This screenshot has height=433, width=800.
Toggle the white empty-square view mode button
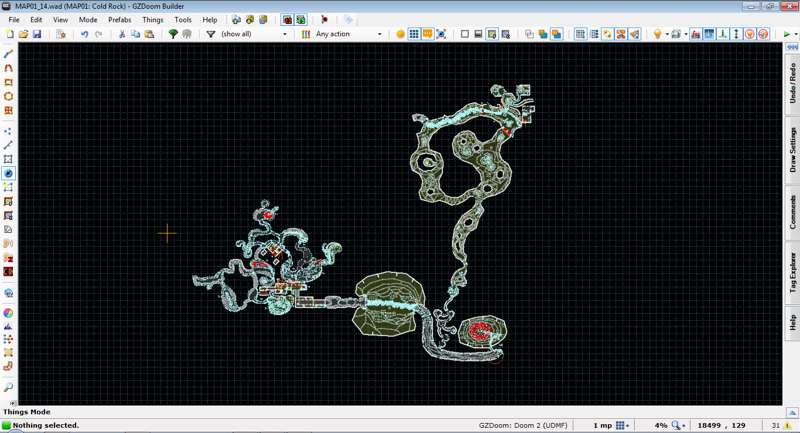[464, 34]
